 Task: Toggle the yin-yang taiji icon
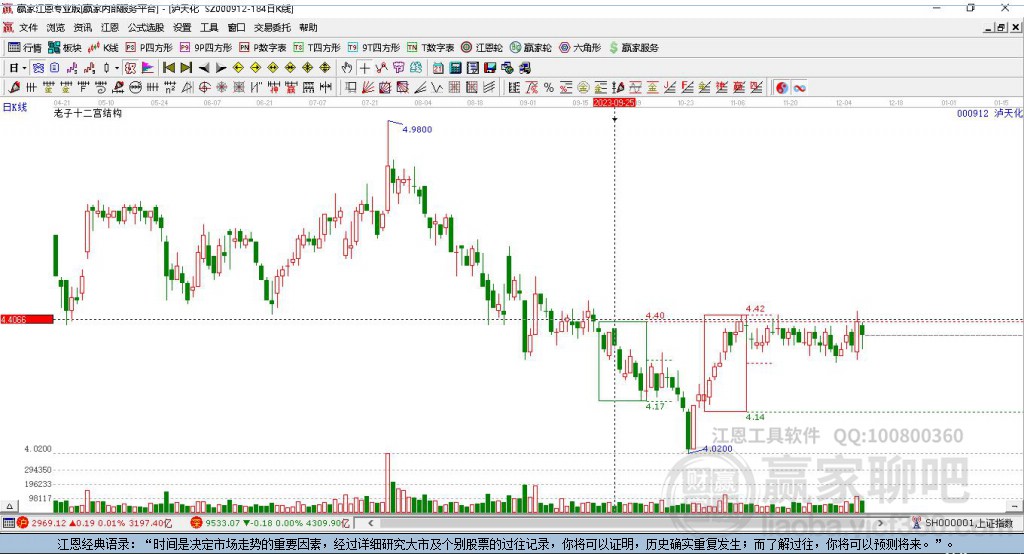point(782,88)
